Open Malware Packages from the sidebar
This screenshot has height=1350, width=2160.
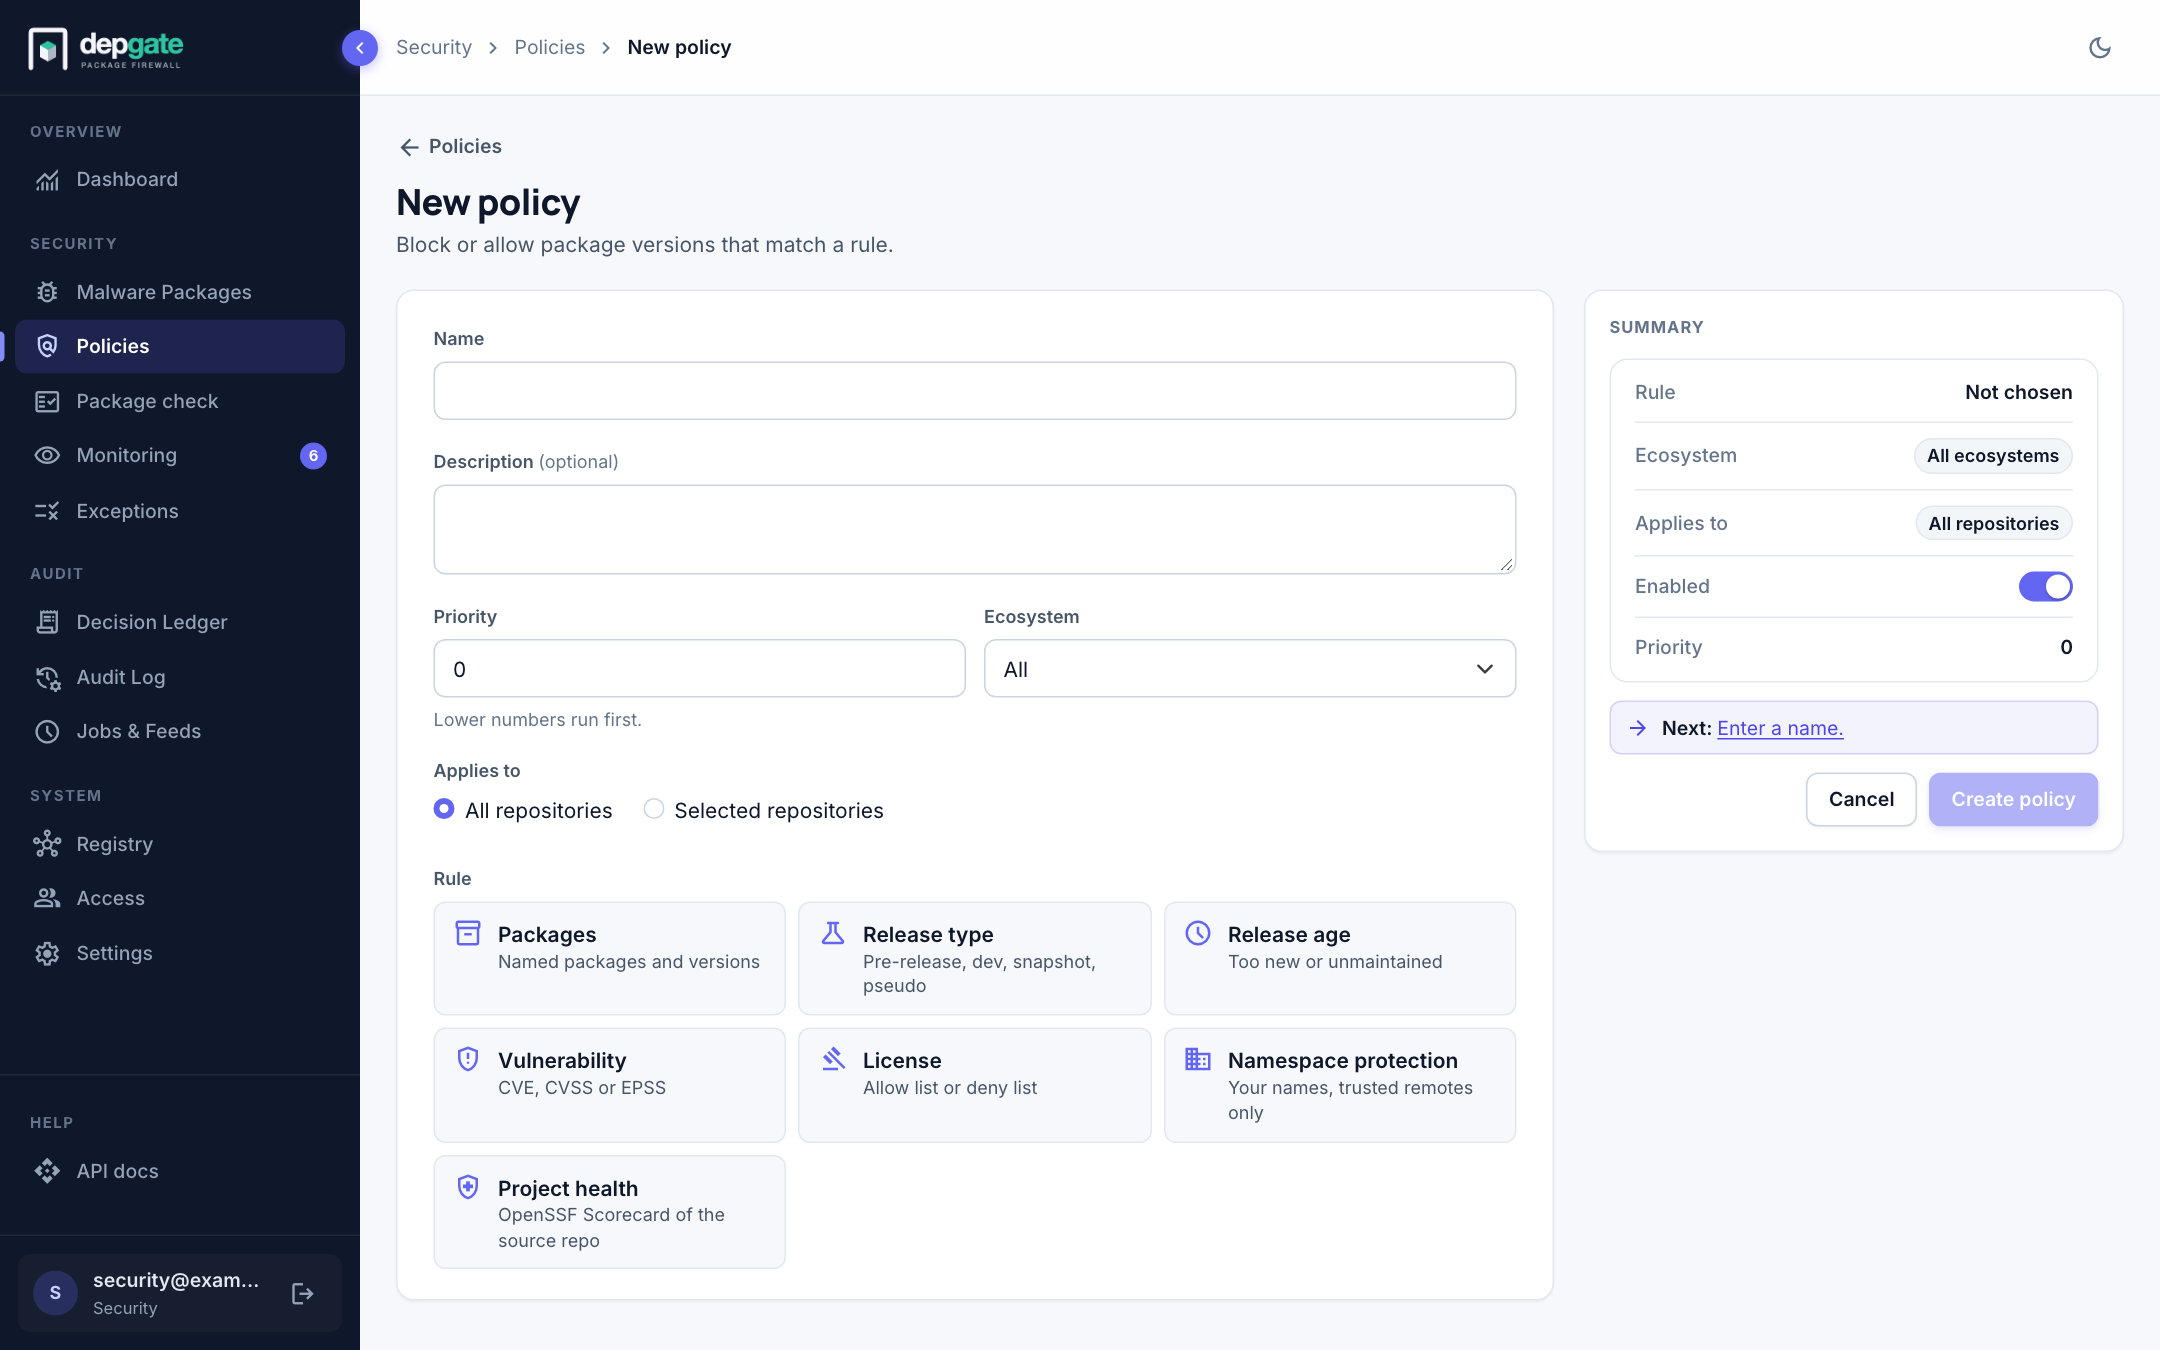180,292
